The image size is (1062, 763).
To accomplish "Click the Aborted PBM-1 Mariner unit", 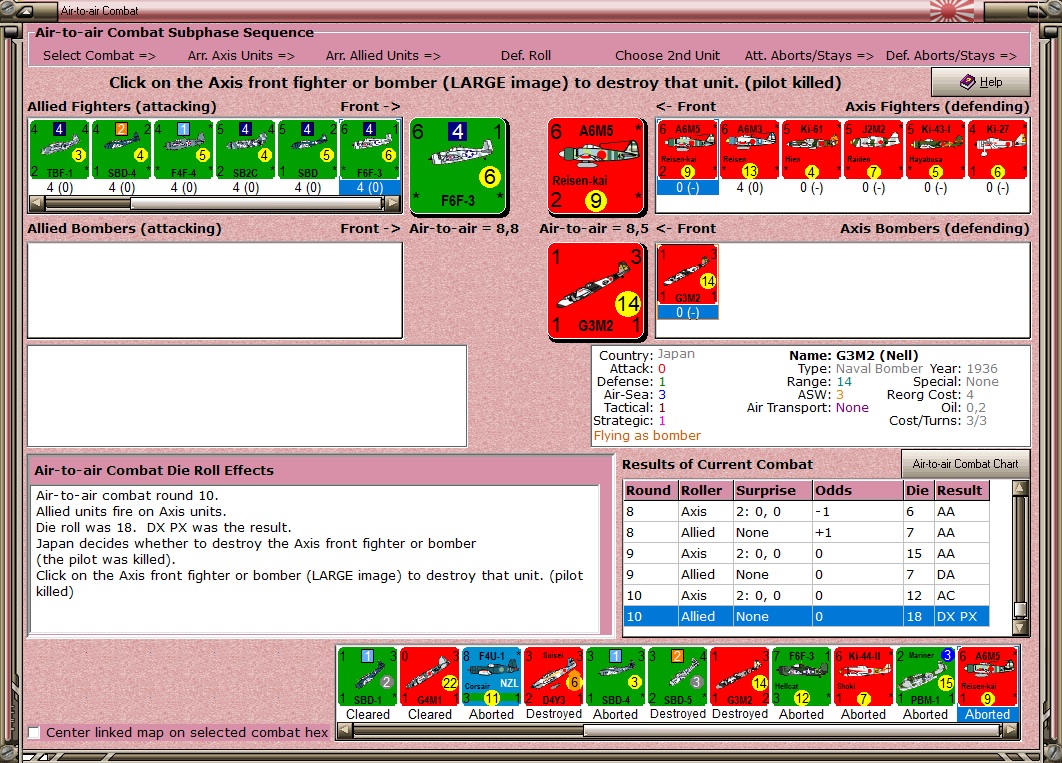I will [x=925, y=677].
